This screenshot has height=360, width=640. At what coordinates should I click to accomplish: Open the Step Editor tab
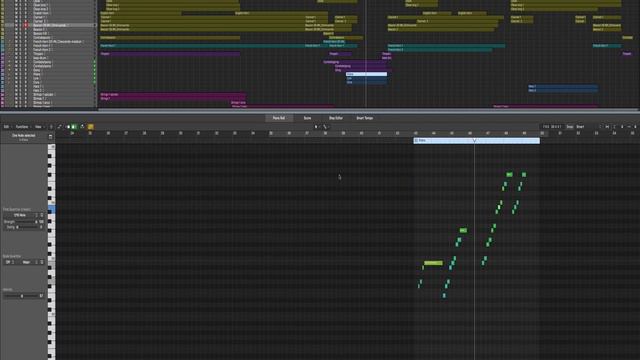[x=336, y=118]
